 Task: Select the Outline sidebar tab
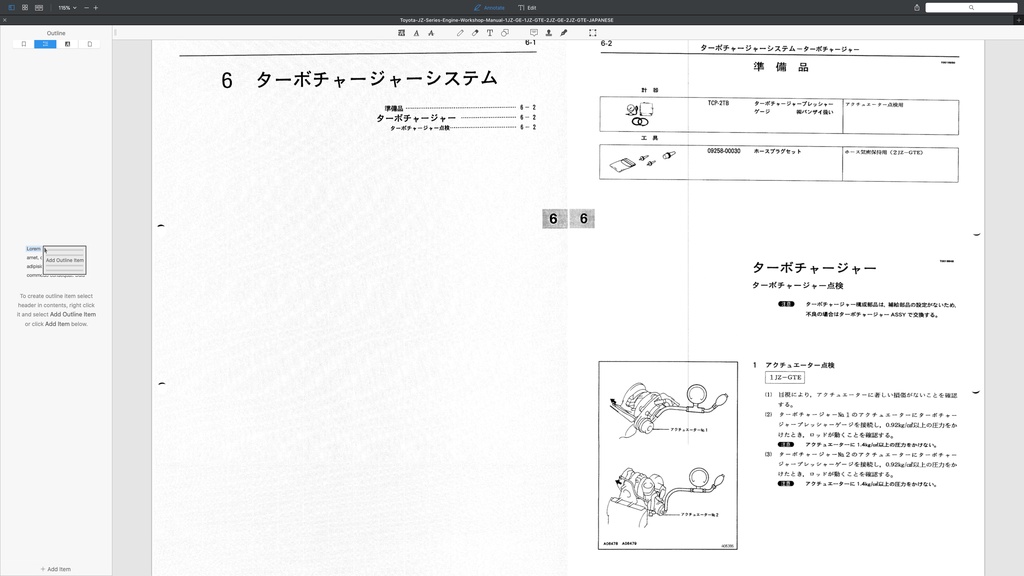click(45, 44)
